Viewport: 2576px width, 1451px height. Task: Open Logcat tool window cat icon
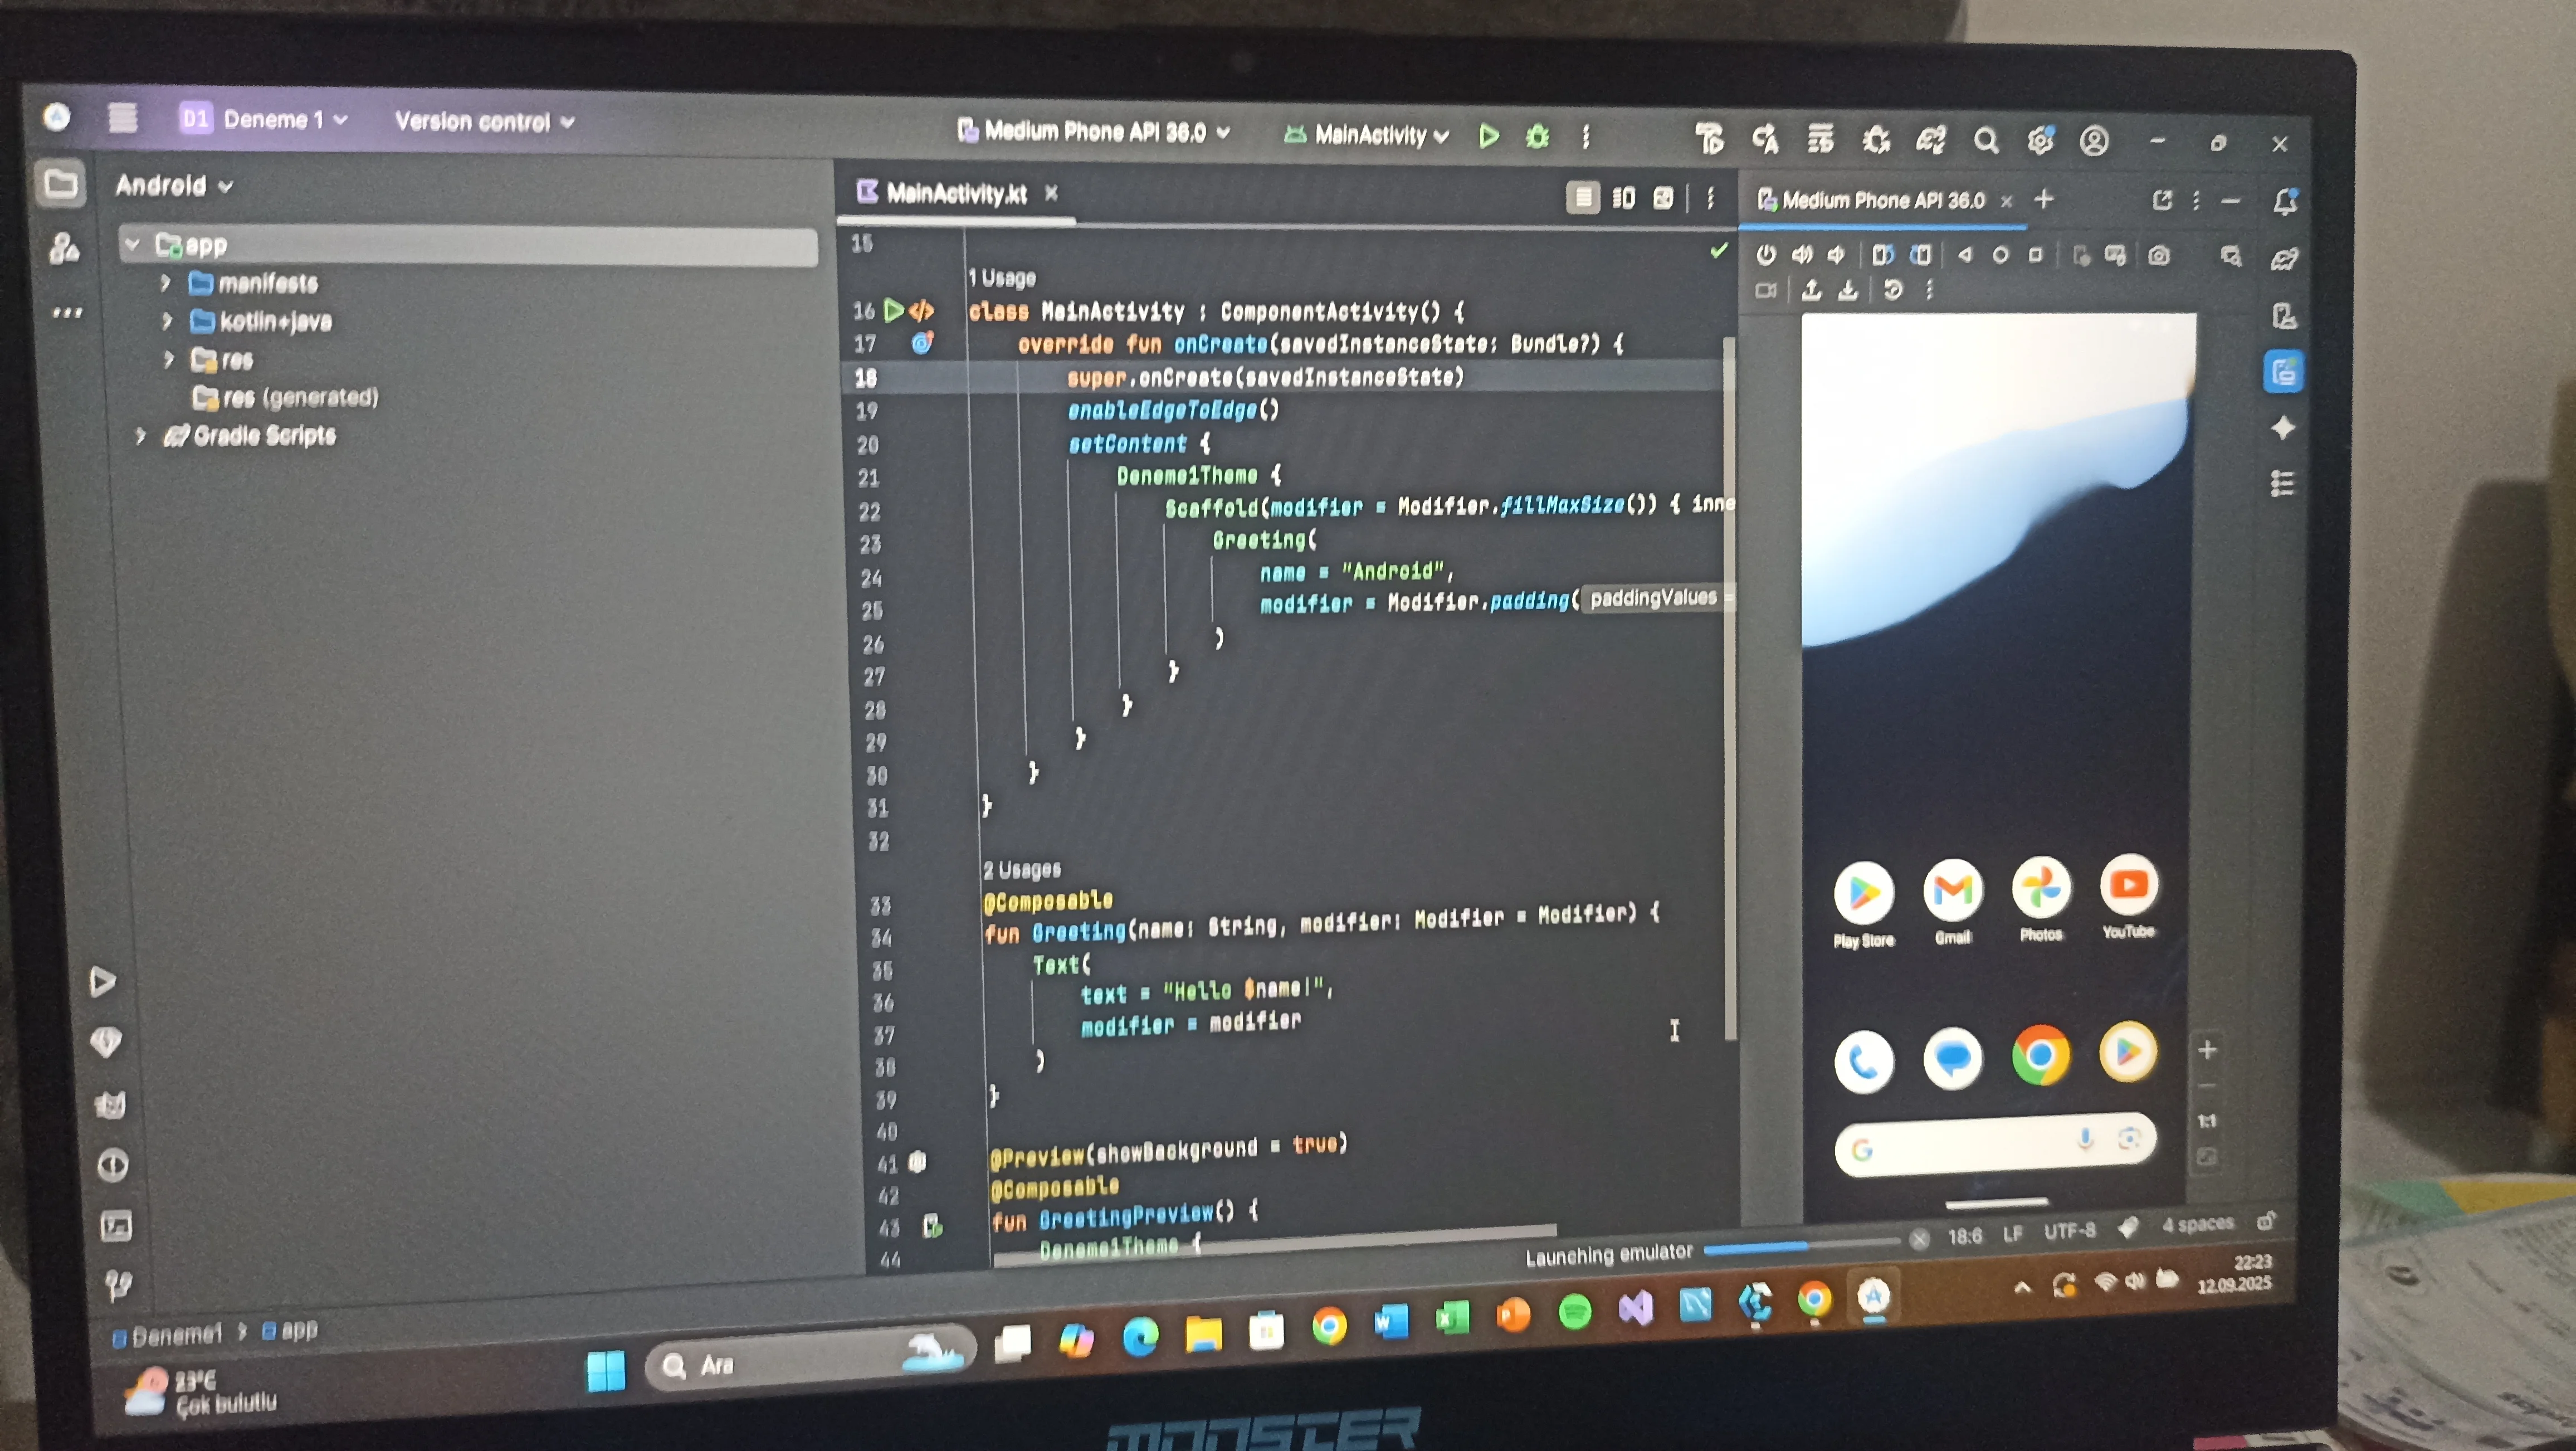[x=110, y=1105]
